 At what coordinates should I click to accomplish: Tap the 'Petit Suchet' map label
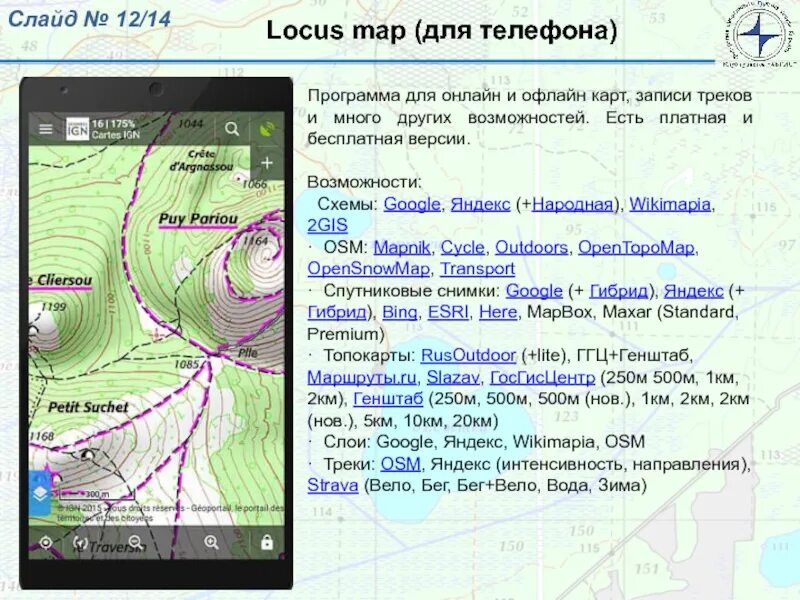click(x=88, y=407)
